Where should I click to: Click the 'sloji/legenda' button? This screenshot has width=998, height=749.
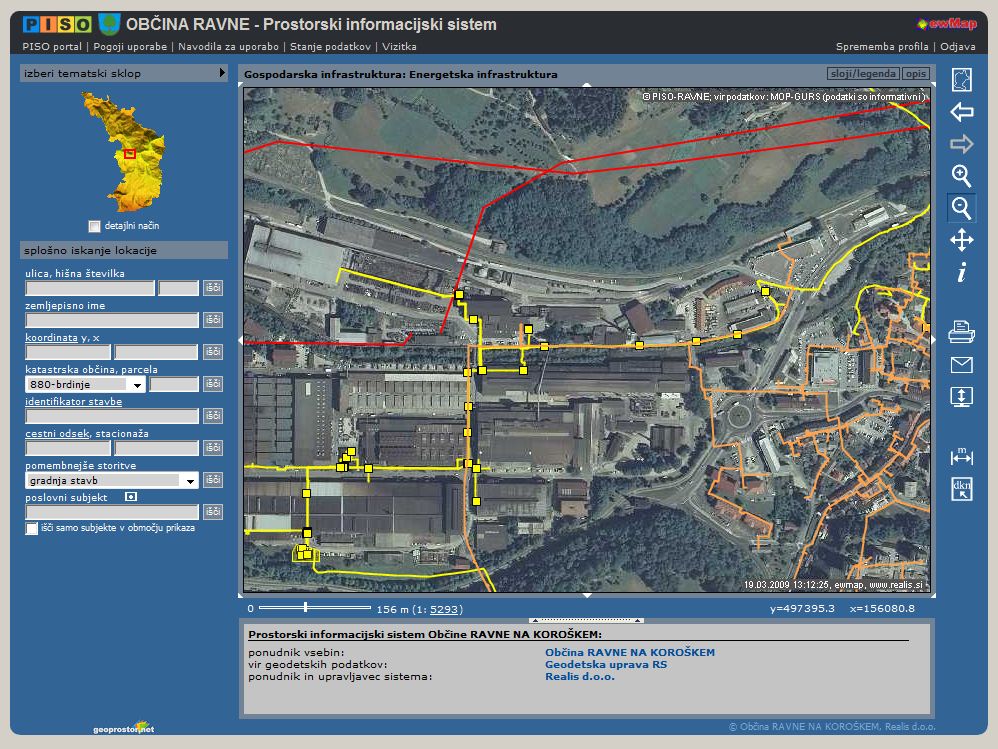(x=862, y=74)
